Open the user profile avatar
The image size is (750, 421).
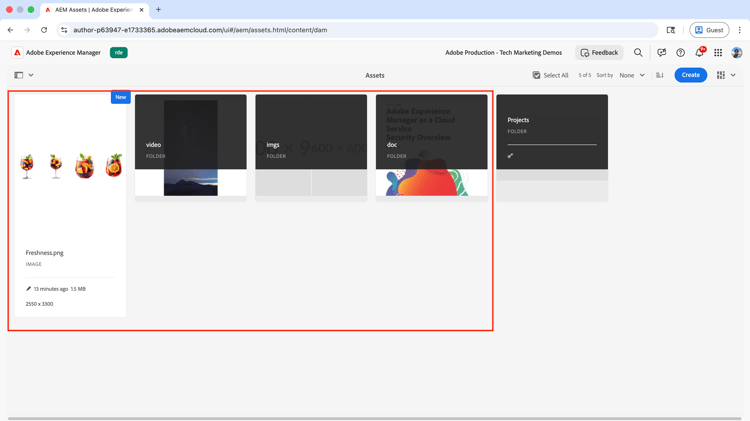pyautogui.click(x=737, y=53)
